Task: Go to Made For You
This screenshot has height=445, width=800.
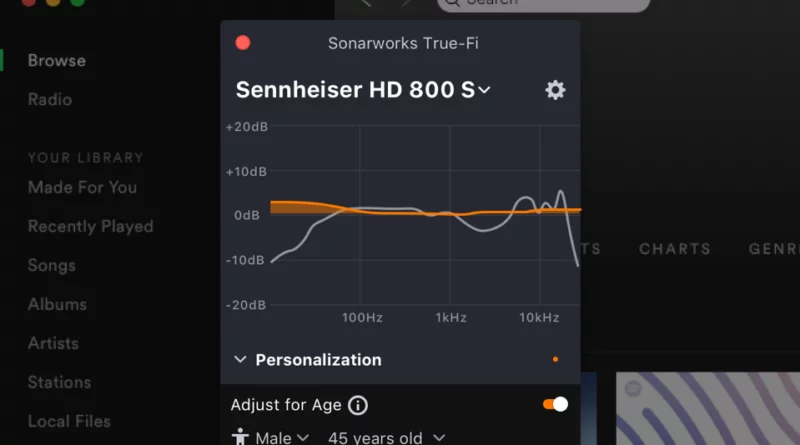Action: [83, 187]
